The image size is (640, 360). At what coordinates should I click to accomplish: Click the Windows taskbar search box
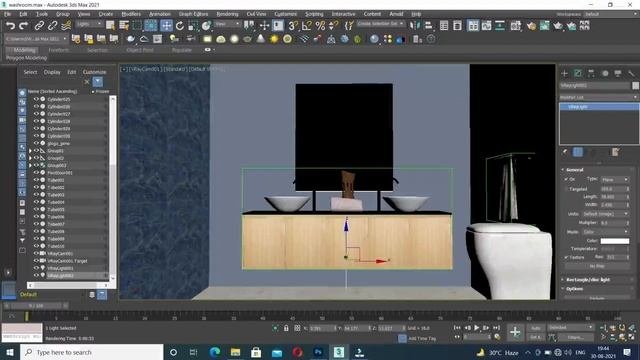point(92,352)
